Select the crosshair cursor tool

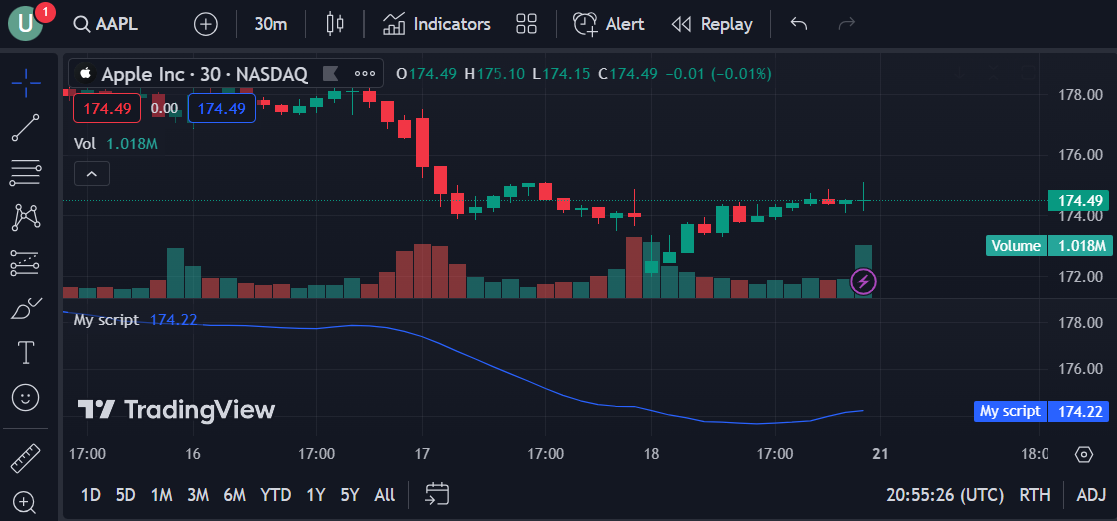[26, 83]
